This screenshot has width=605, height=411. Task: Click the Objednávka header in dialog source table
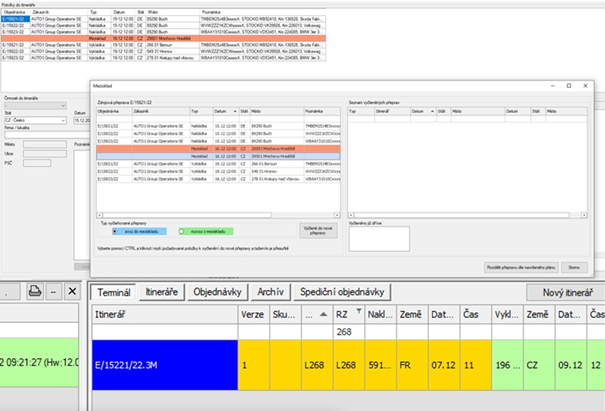coord(114,111)
